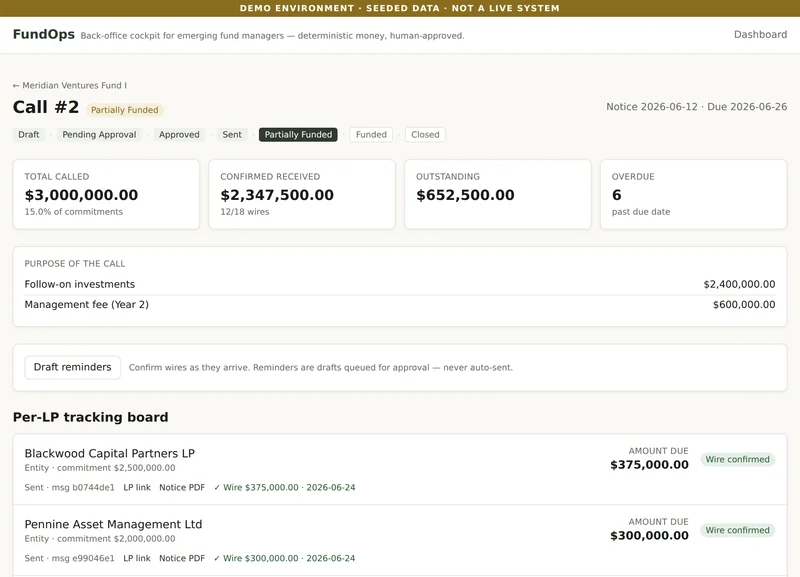Click the Total Called amount $3,000,000.00

click(81, 195)
